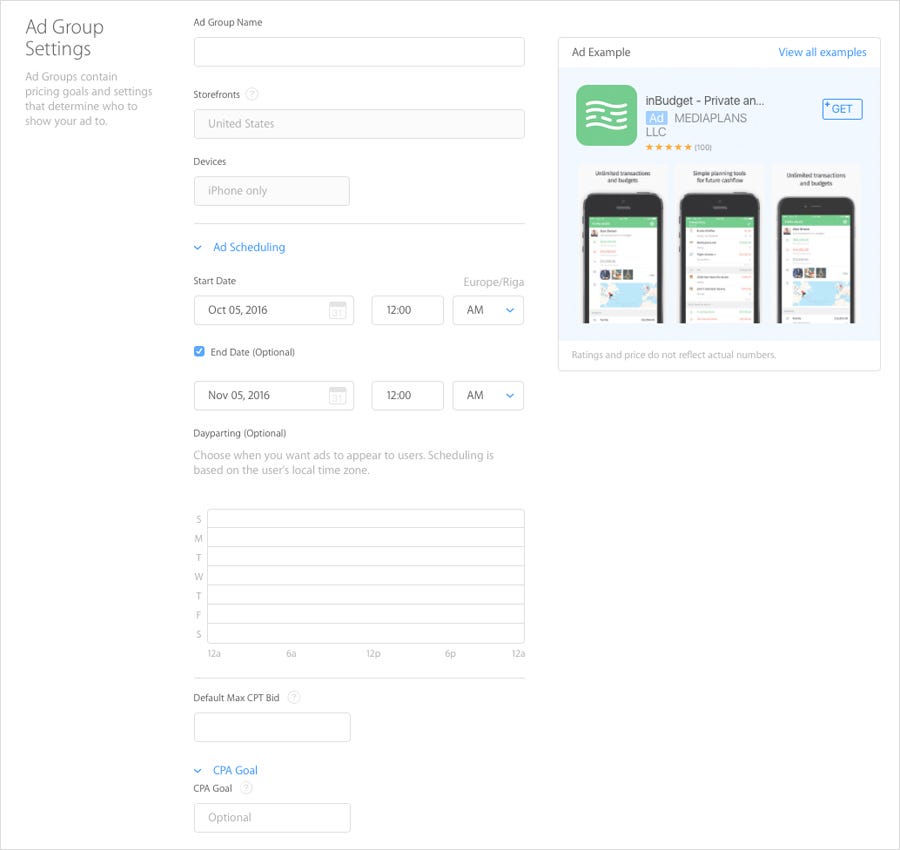Click the inBudget green app icon
The width and height of the screenshot is (900, 850).
(606, 115)
